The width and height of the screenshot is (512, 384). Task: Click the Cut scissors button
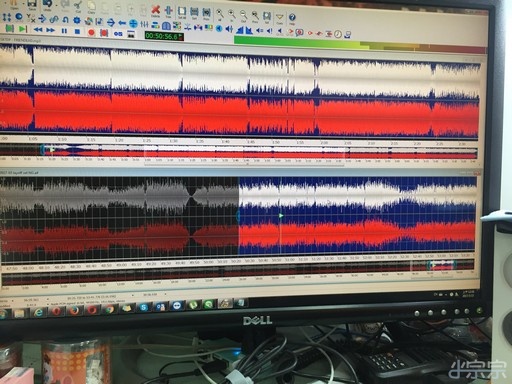[x=78, y=6]
